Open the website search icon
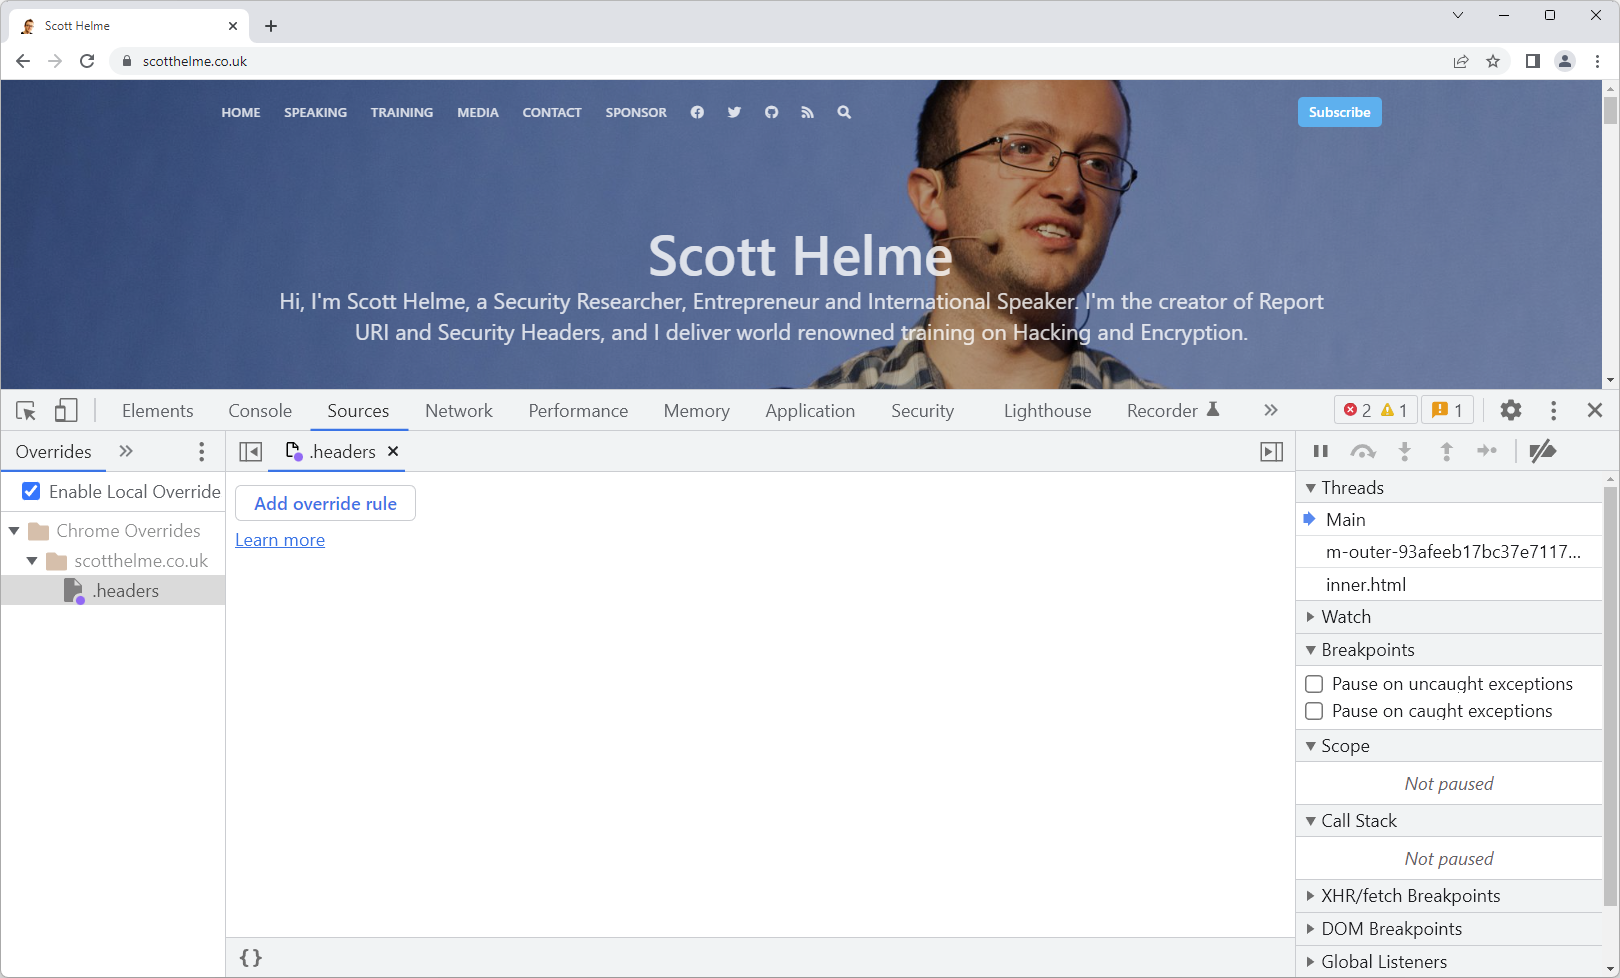This screenshot has height=978, width=1620. point(844,112)
